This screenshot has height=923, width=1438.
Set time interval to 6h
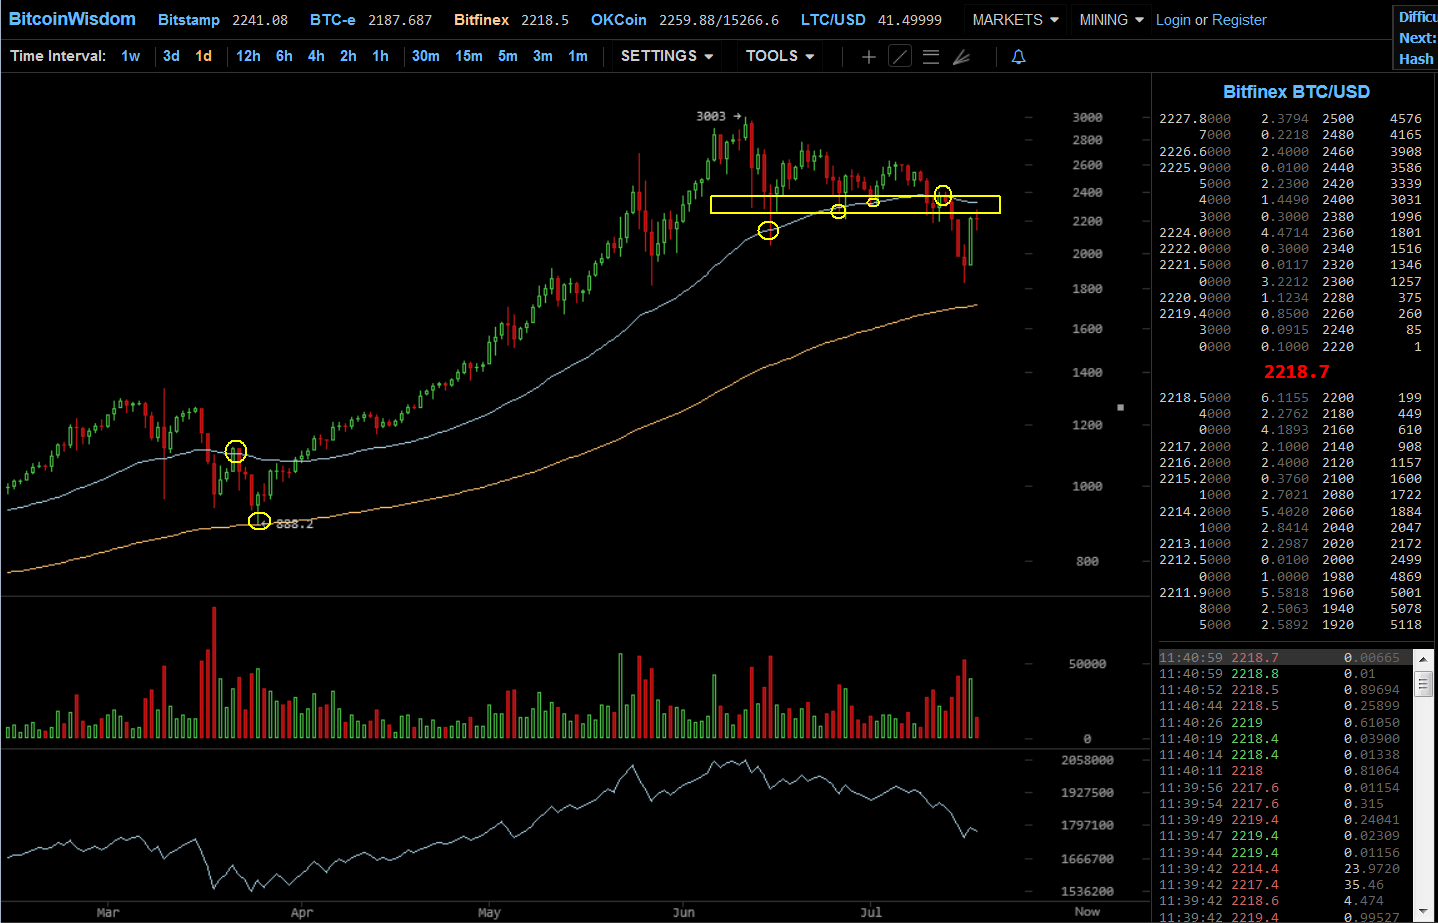click(284, 56)
